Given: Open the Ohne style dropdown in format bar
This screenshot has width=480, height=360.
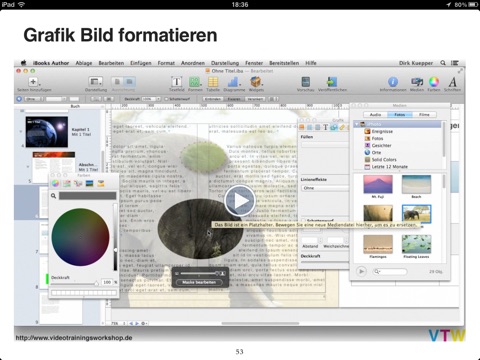Looking at the screenshot, I should (x=34, y=99).
